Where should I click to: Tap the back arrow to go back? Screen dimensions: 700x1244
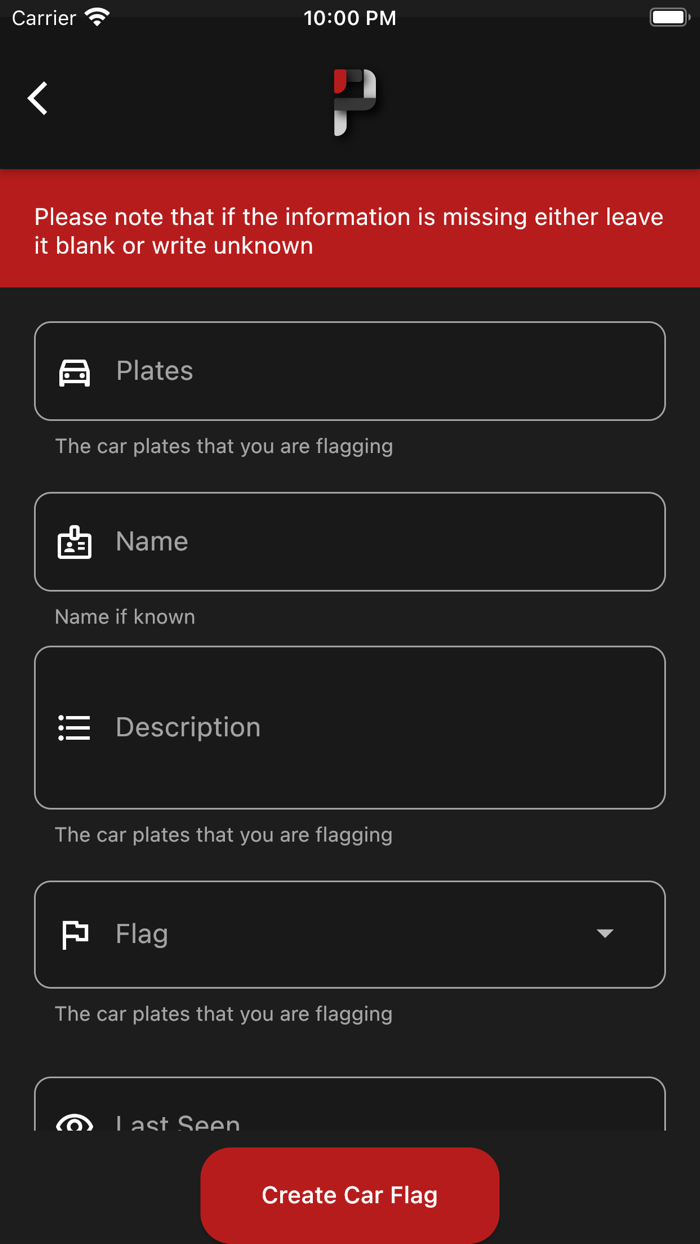(x=36, y=98)
